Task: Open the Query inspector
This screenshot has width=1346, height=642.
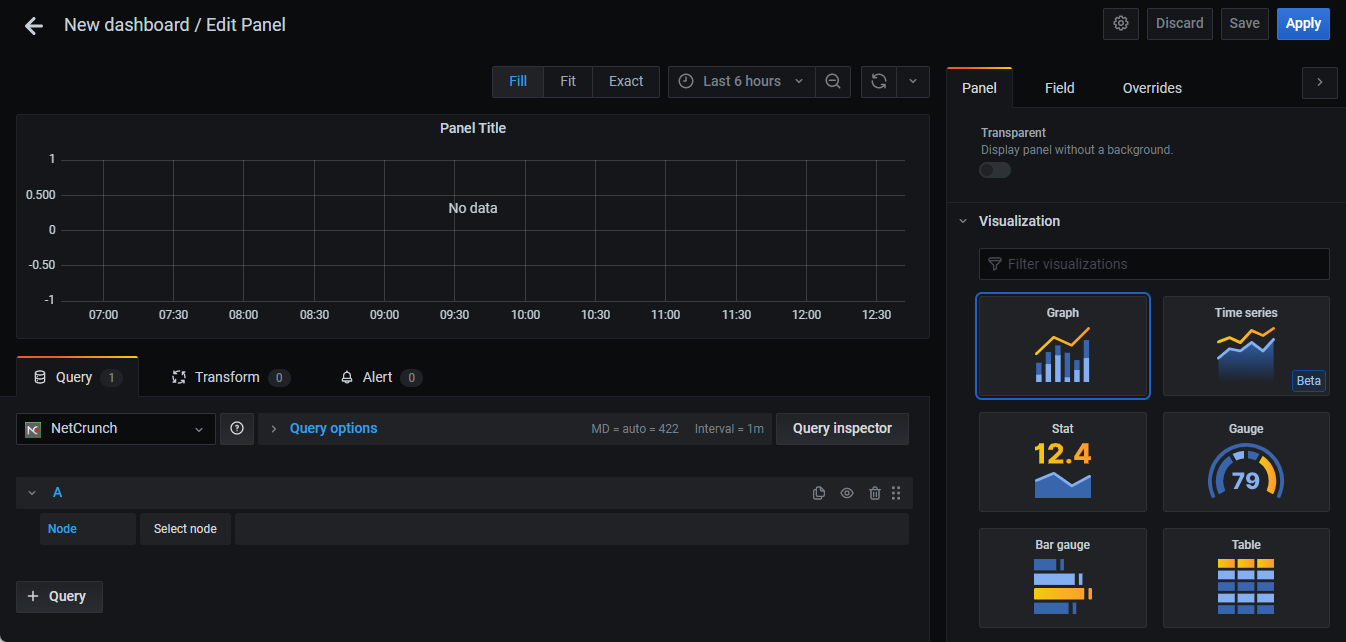Action: [842, 428]
